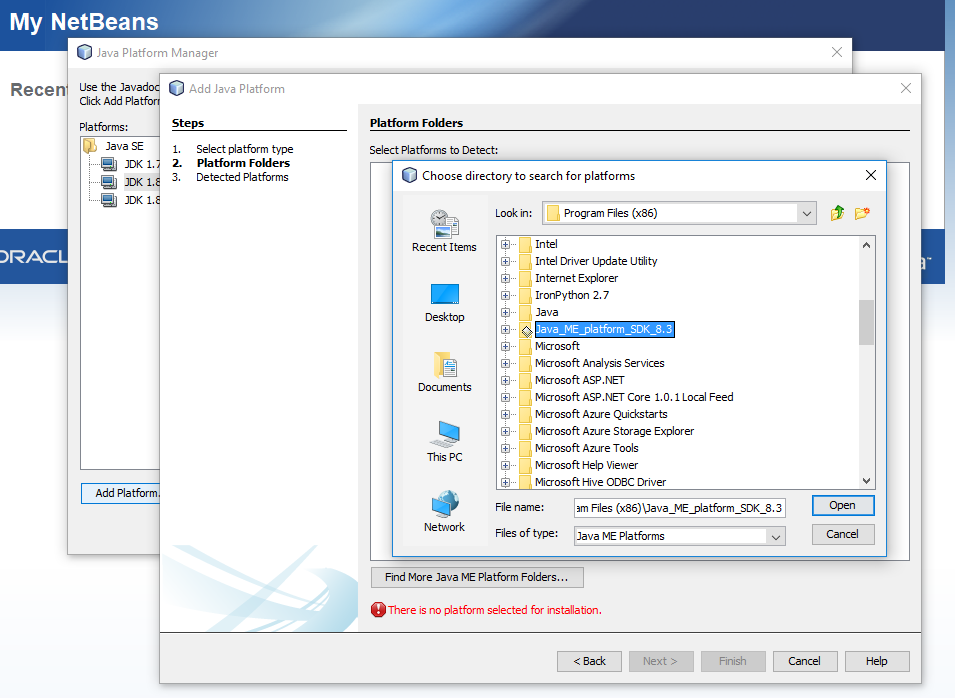Click Add Platform in Java Platform Manager
The width and height of the screenshot is (955, 698).
tap(121, 493)
